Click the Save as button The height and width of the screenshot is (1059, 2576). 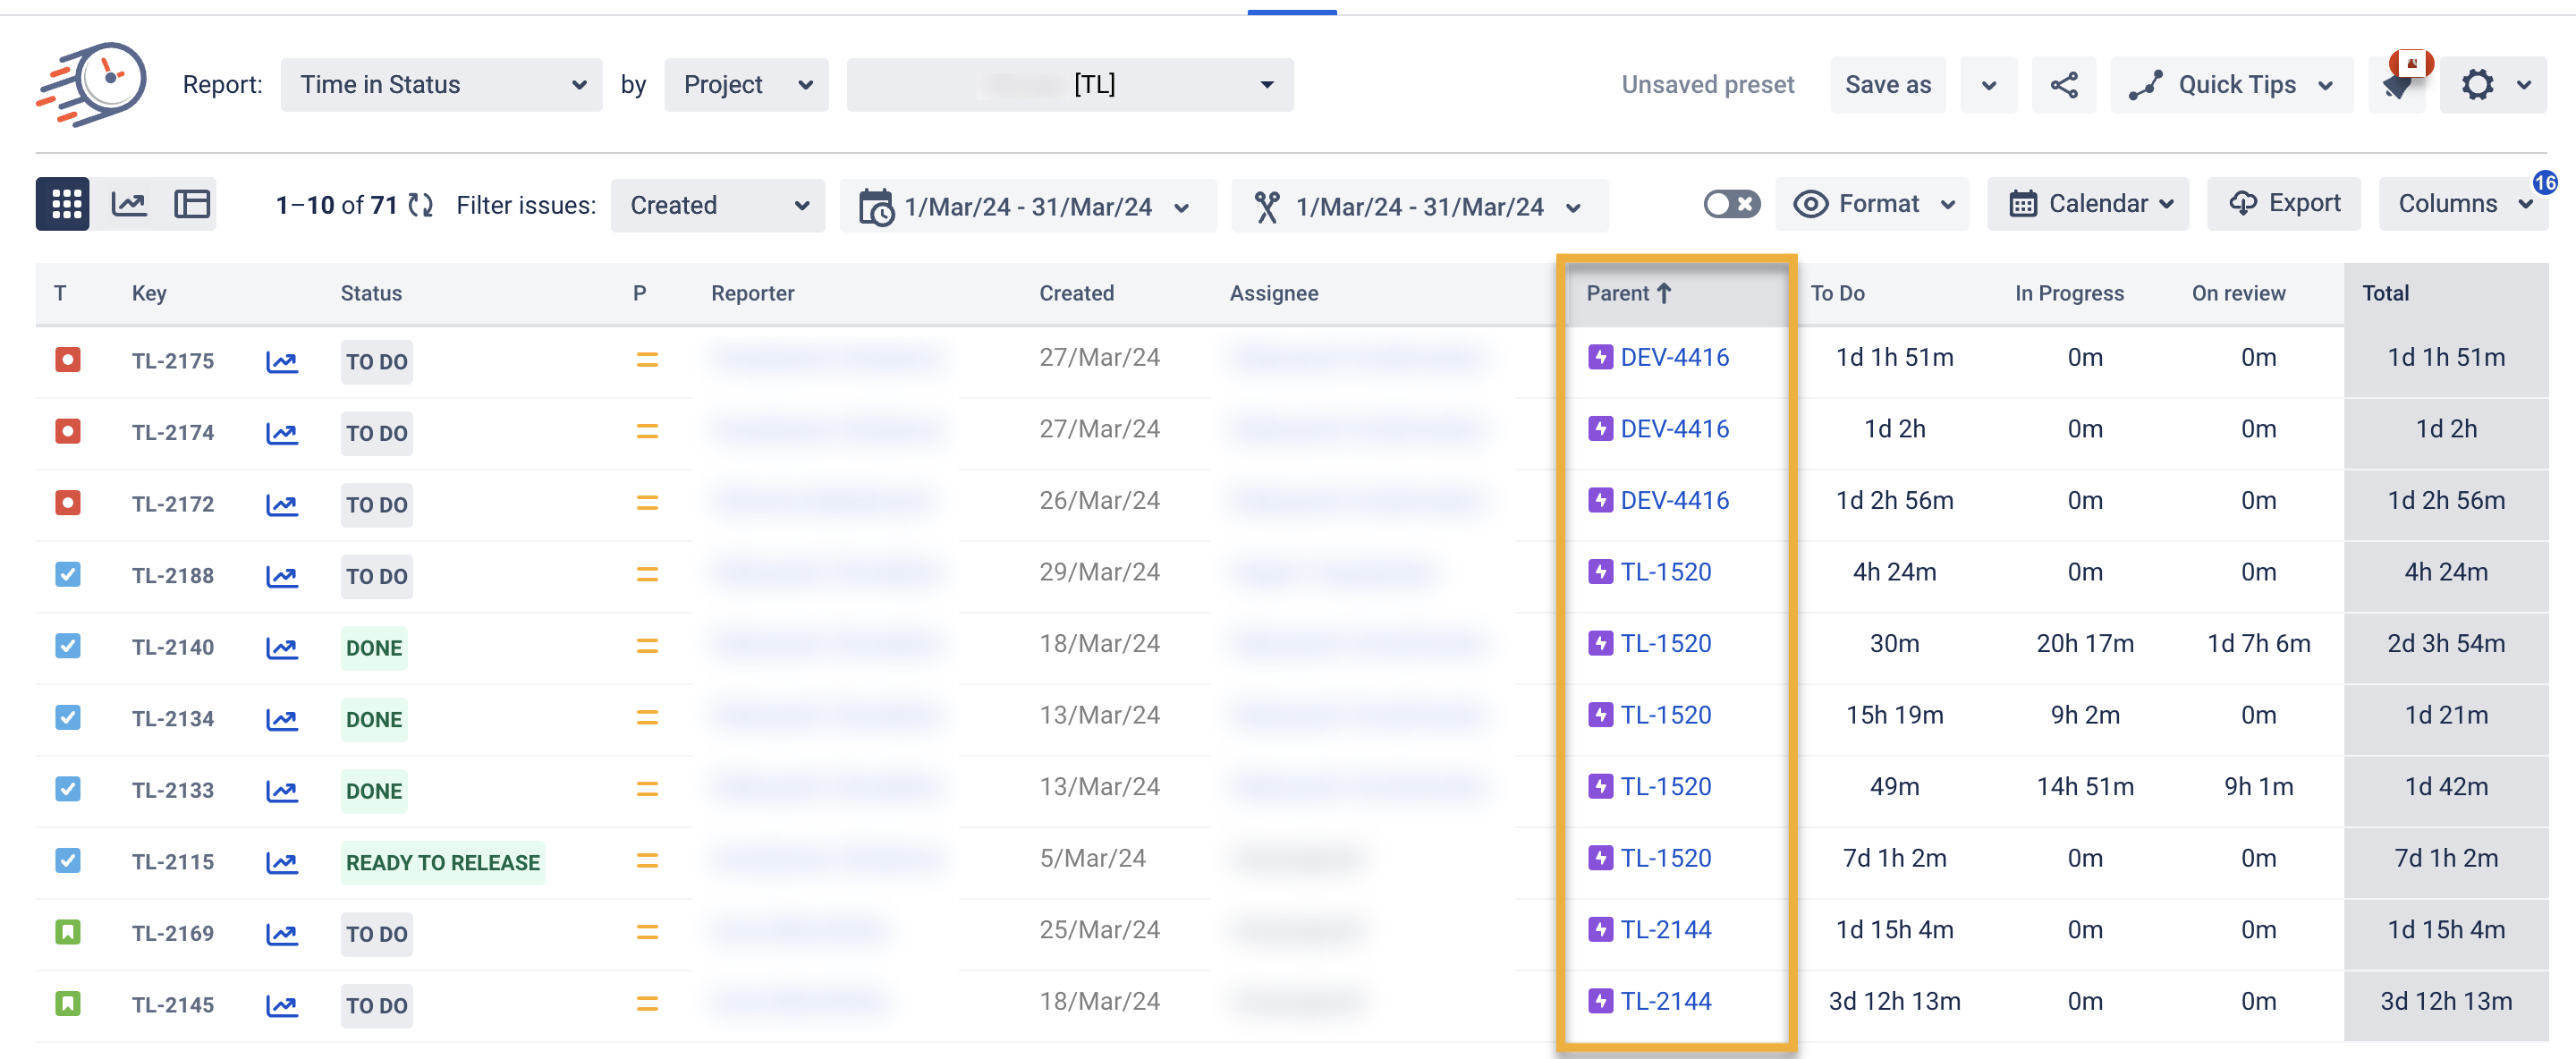(x=1888, y=84)
